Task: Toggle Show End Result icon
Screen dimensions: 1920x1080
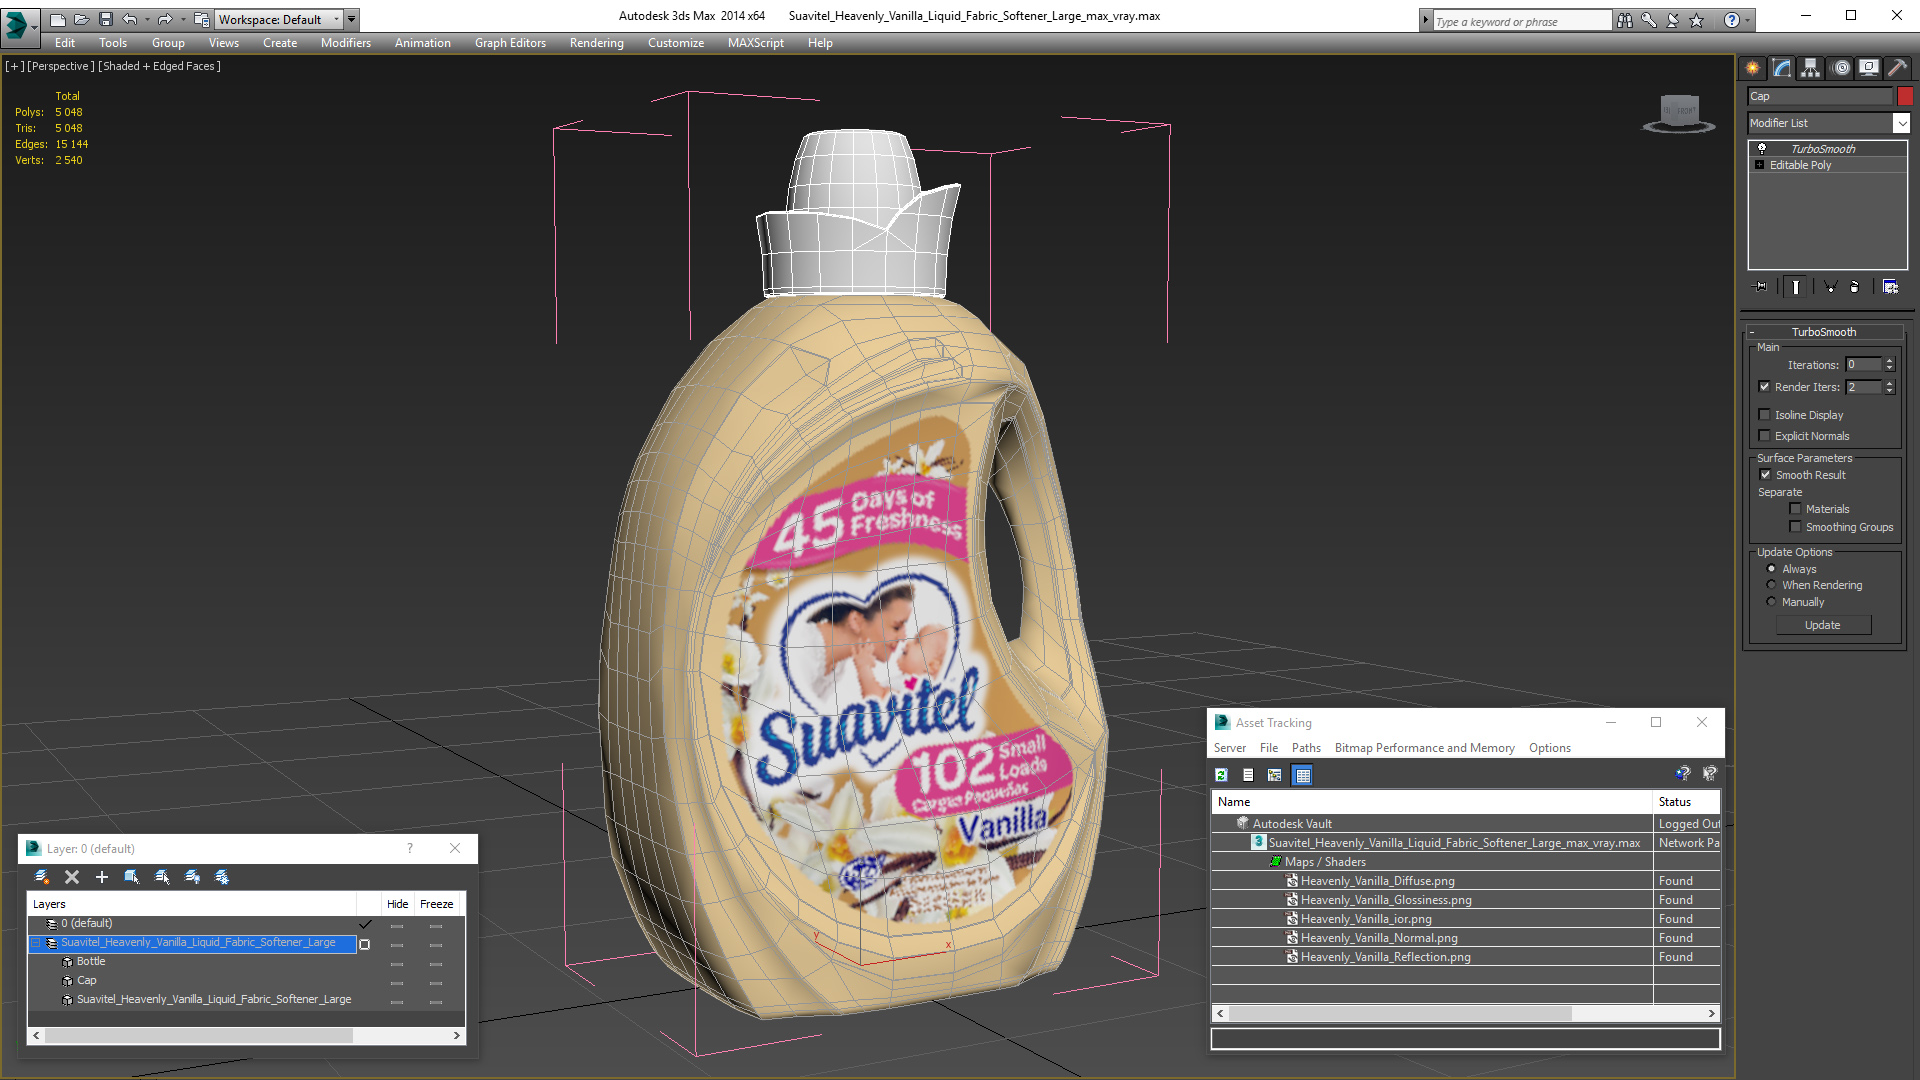Action: pyautogui.click(x=1796, y=287)
